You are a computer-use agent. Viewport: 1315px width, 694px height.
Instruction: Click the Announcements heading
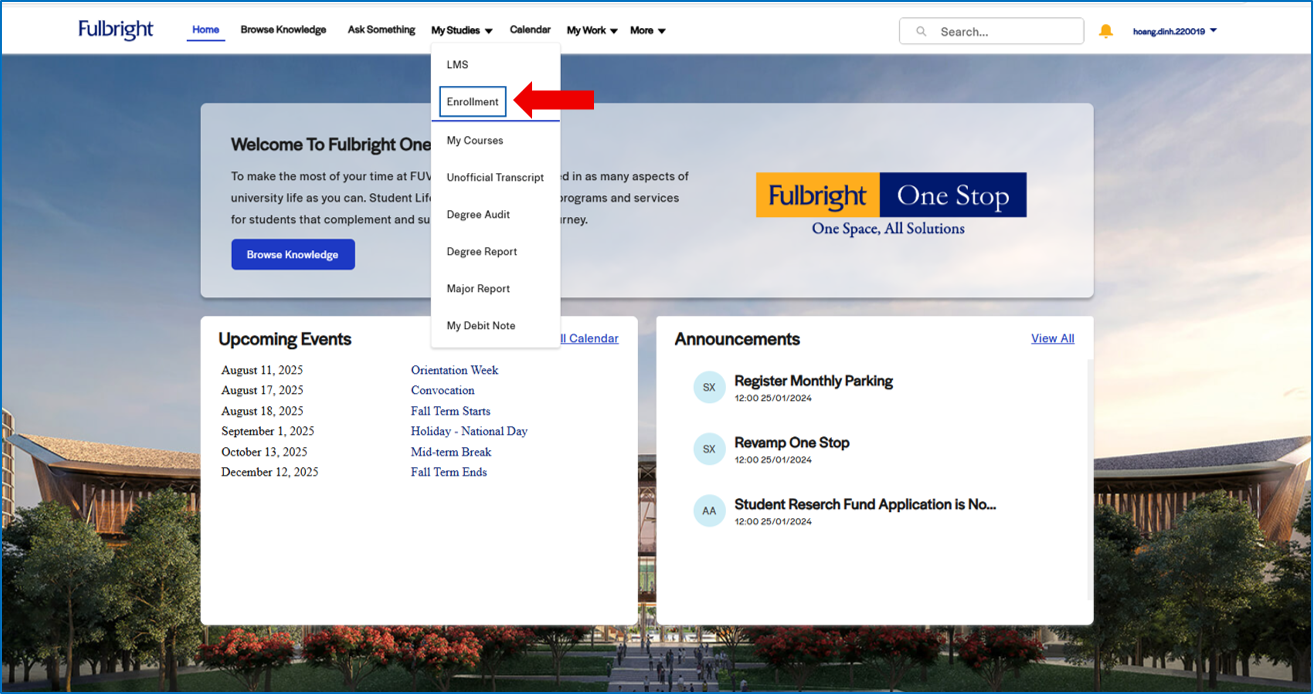point(737,340)
